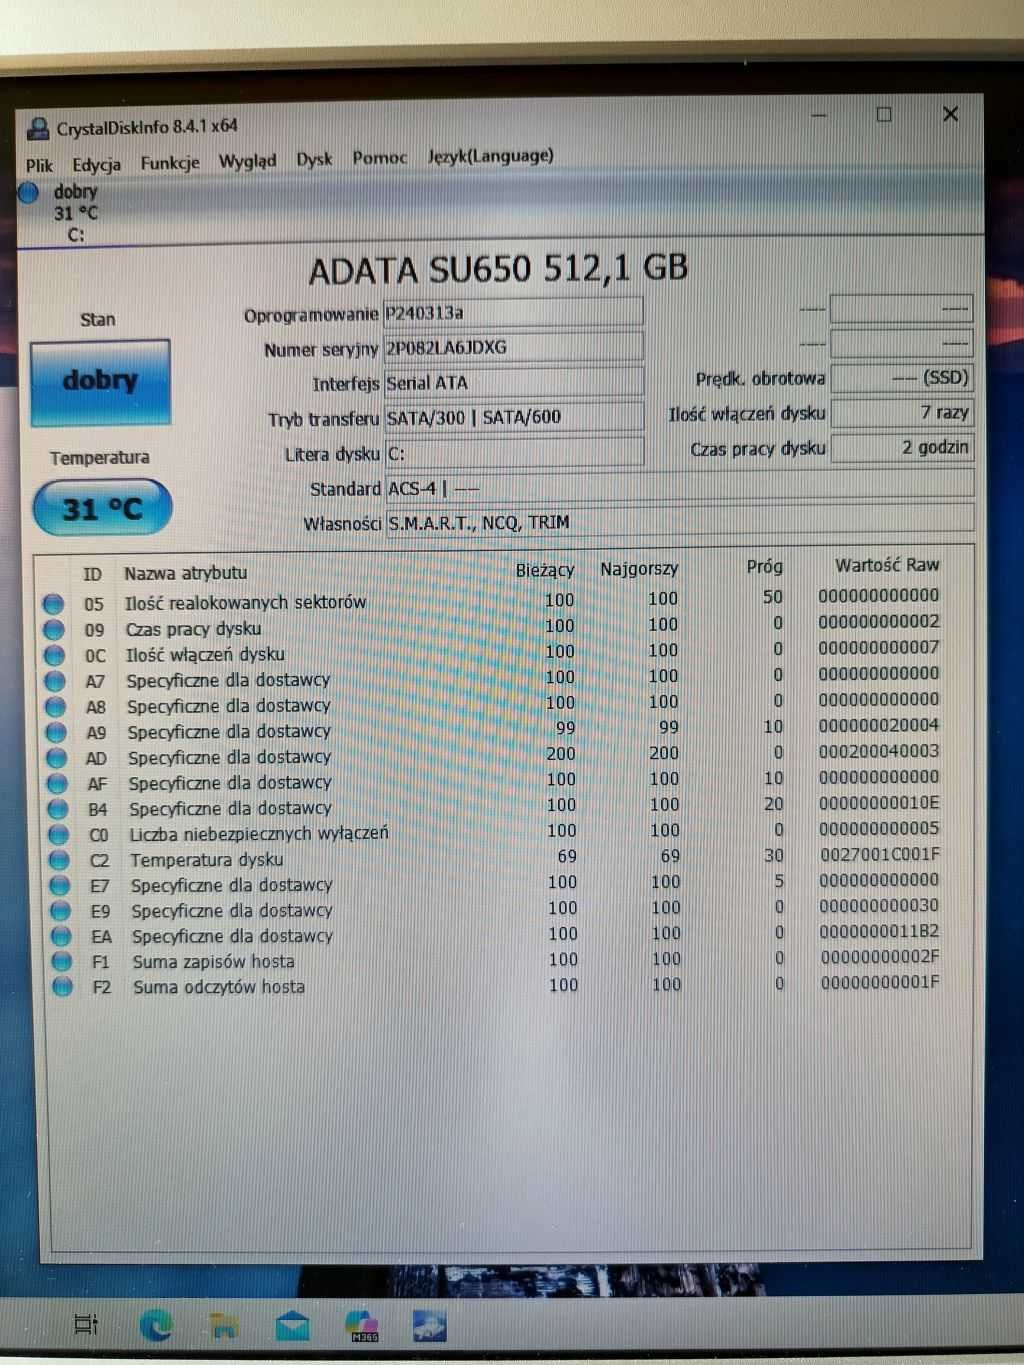The width and height of the screenshot is (1024, 1365).
Task: Click the serial number field 2P082LA6JDXG
Action: click(513, 347)
